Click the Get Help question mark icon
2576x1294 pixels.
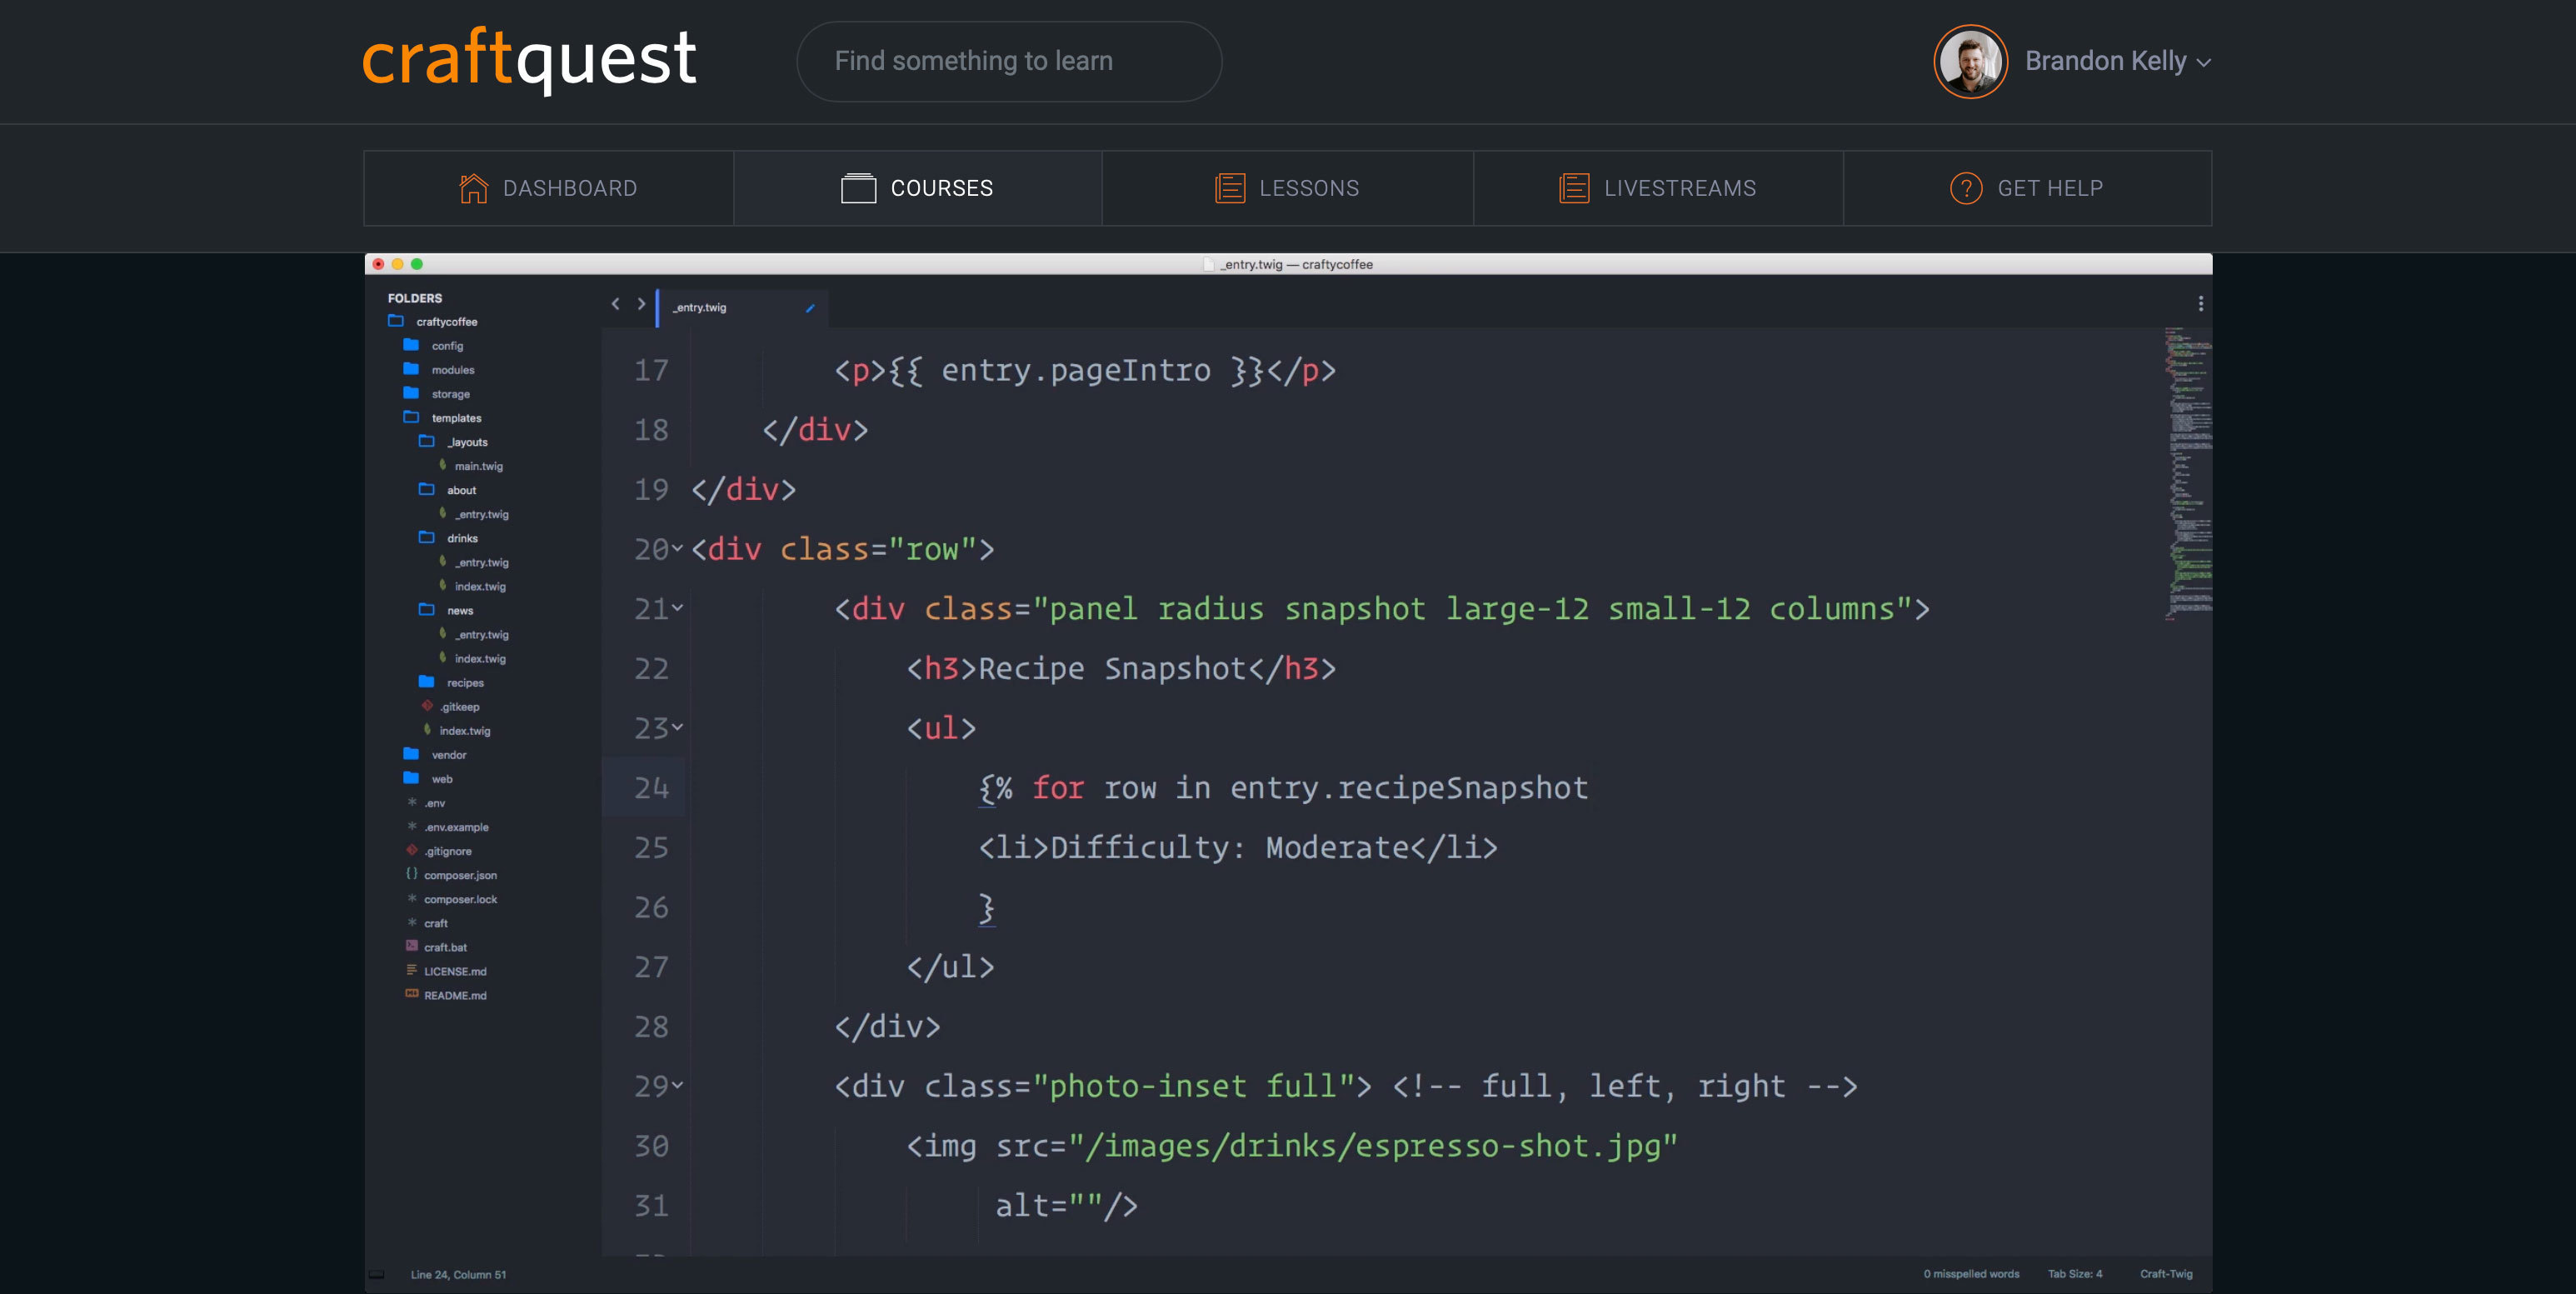coord(1966,188)
